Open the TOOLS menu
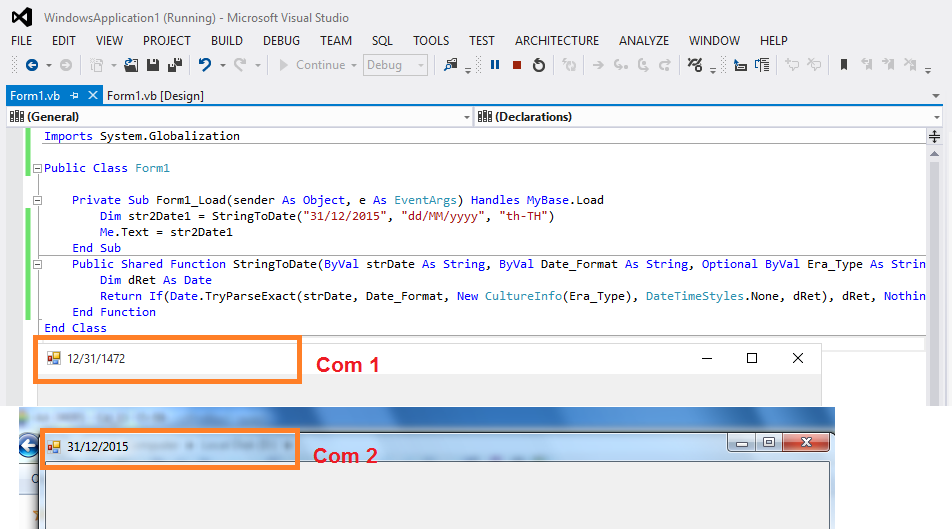Viewport: 952px width, 529px height. click(x=431, y=41)
